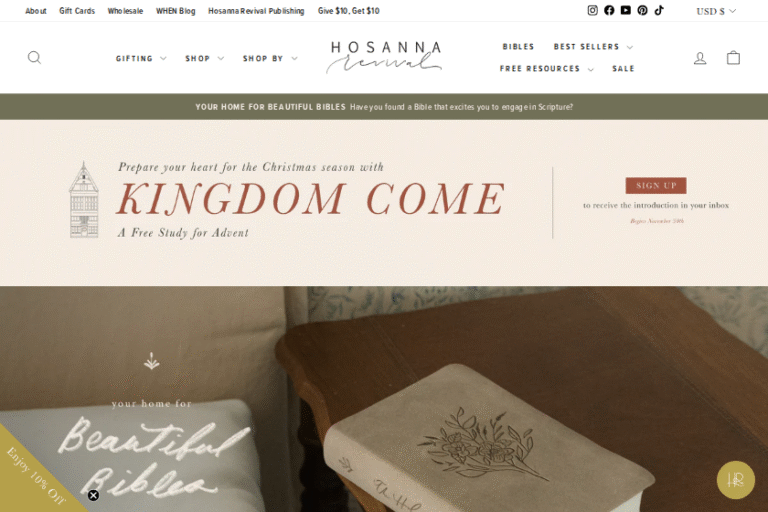Open the Pinterest icon link
Viewport: 768px width, 512px height.
coord(642,10)
